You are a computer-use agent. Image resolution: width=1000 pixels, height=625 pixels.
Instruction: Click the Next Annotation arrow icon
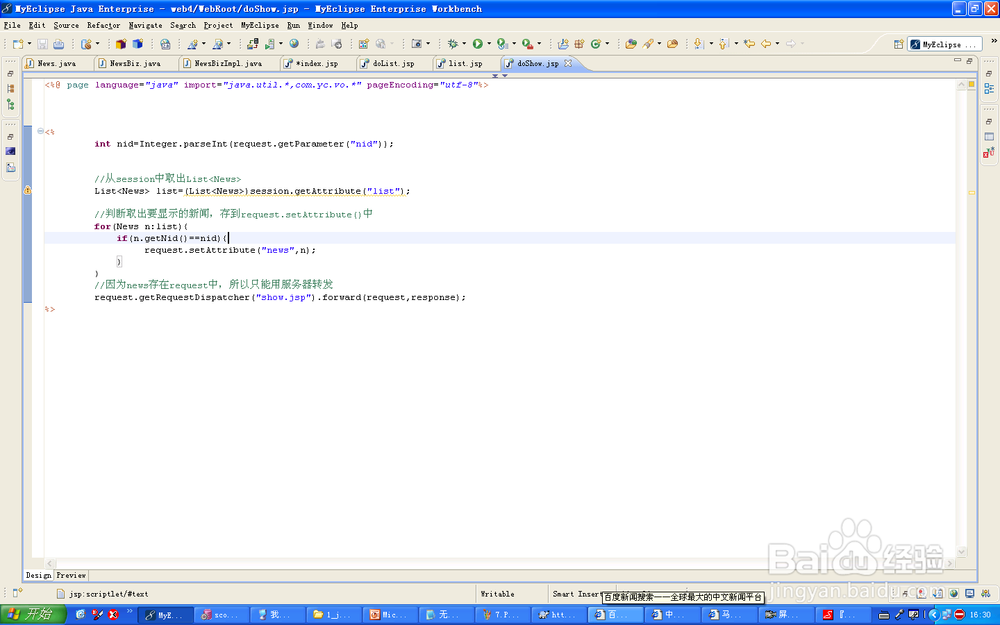[698, 44]
